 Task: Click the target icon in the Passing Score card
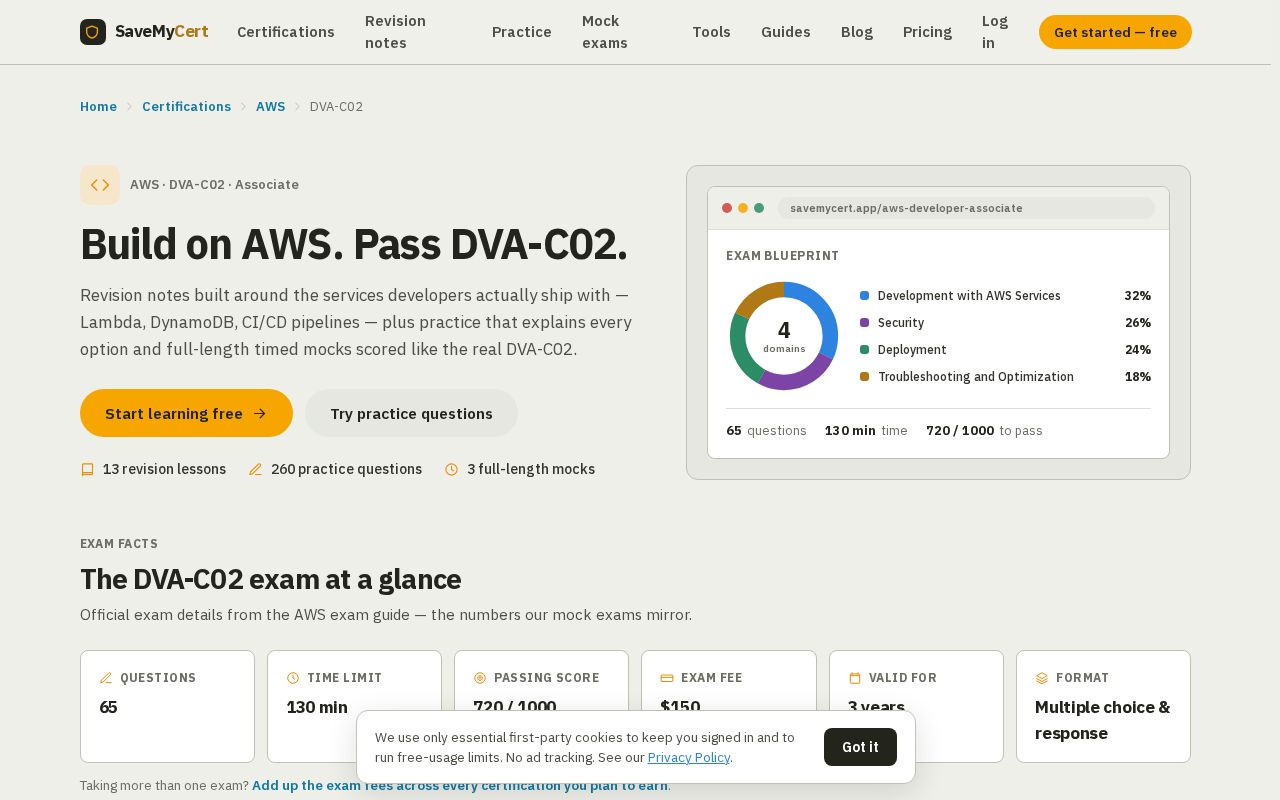coord(480,678)
